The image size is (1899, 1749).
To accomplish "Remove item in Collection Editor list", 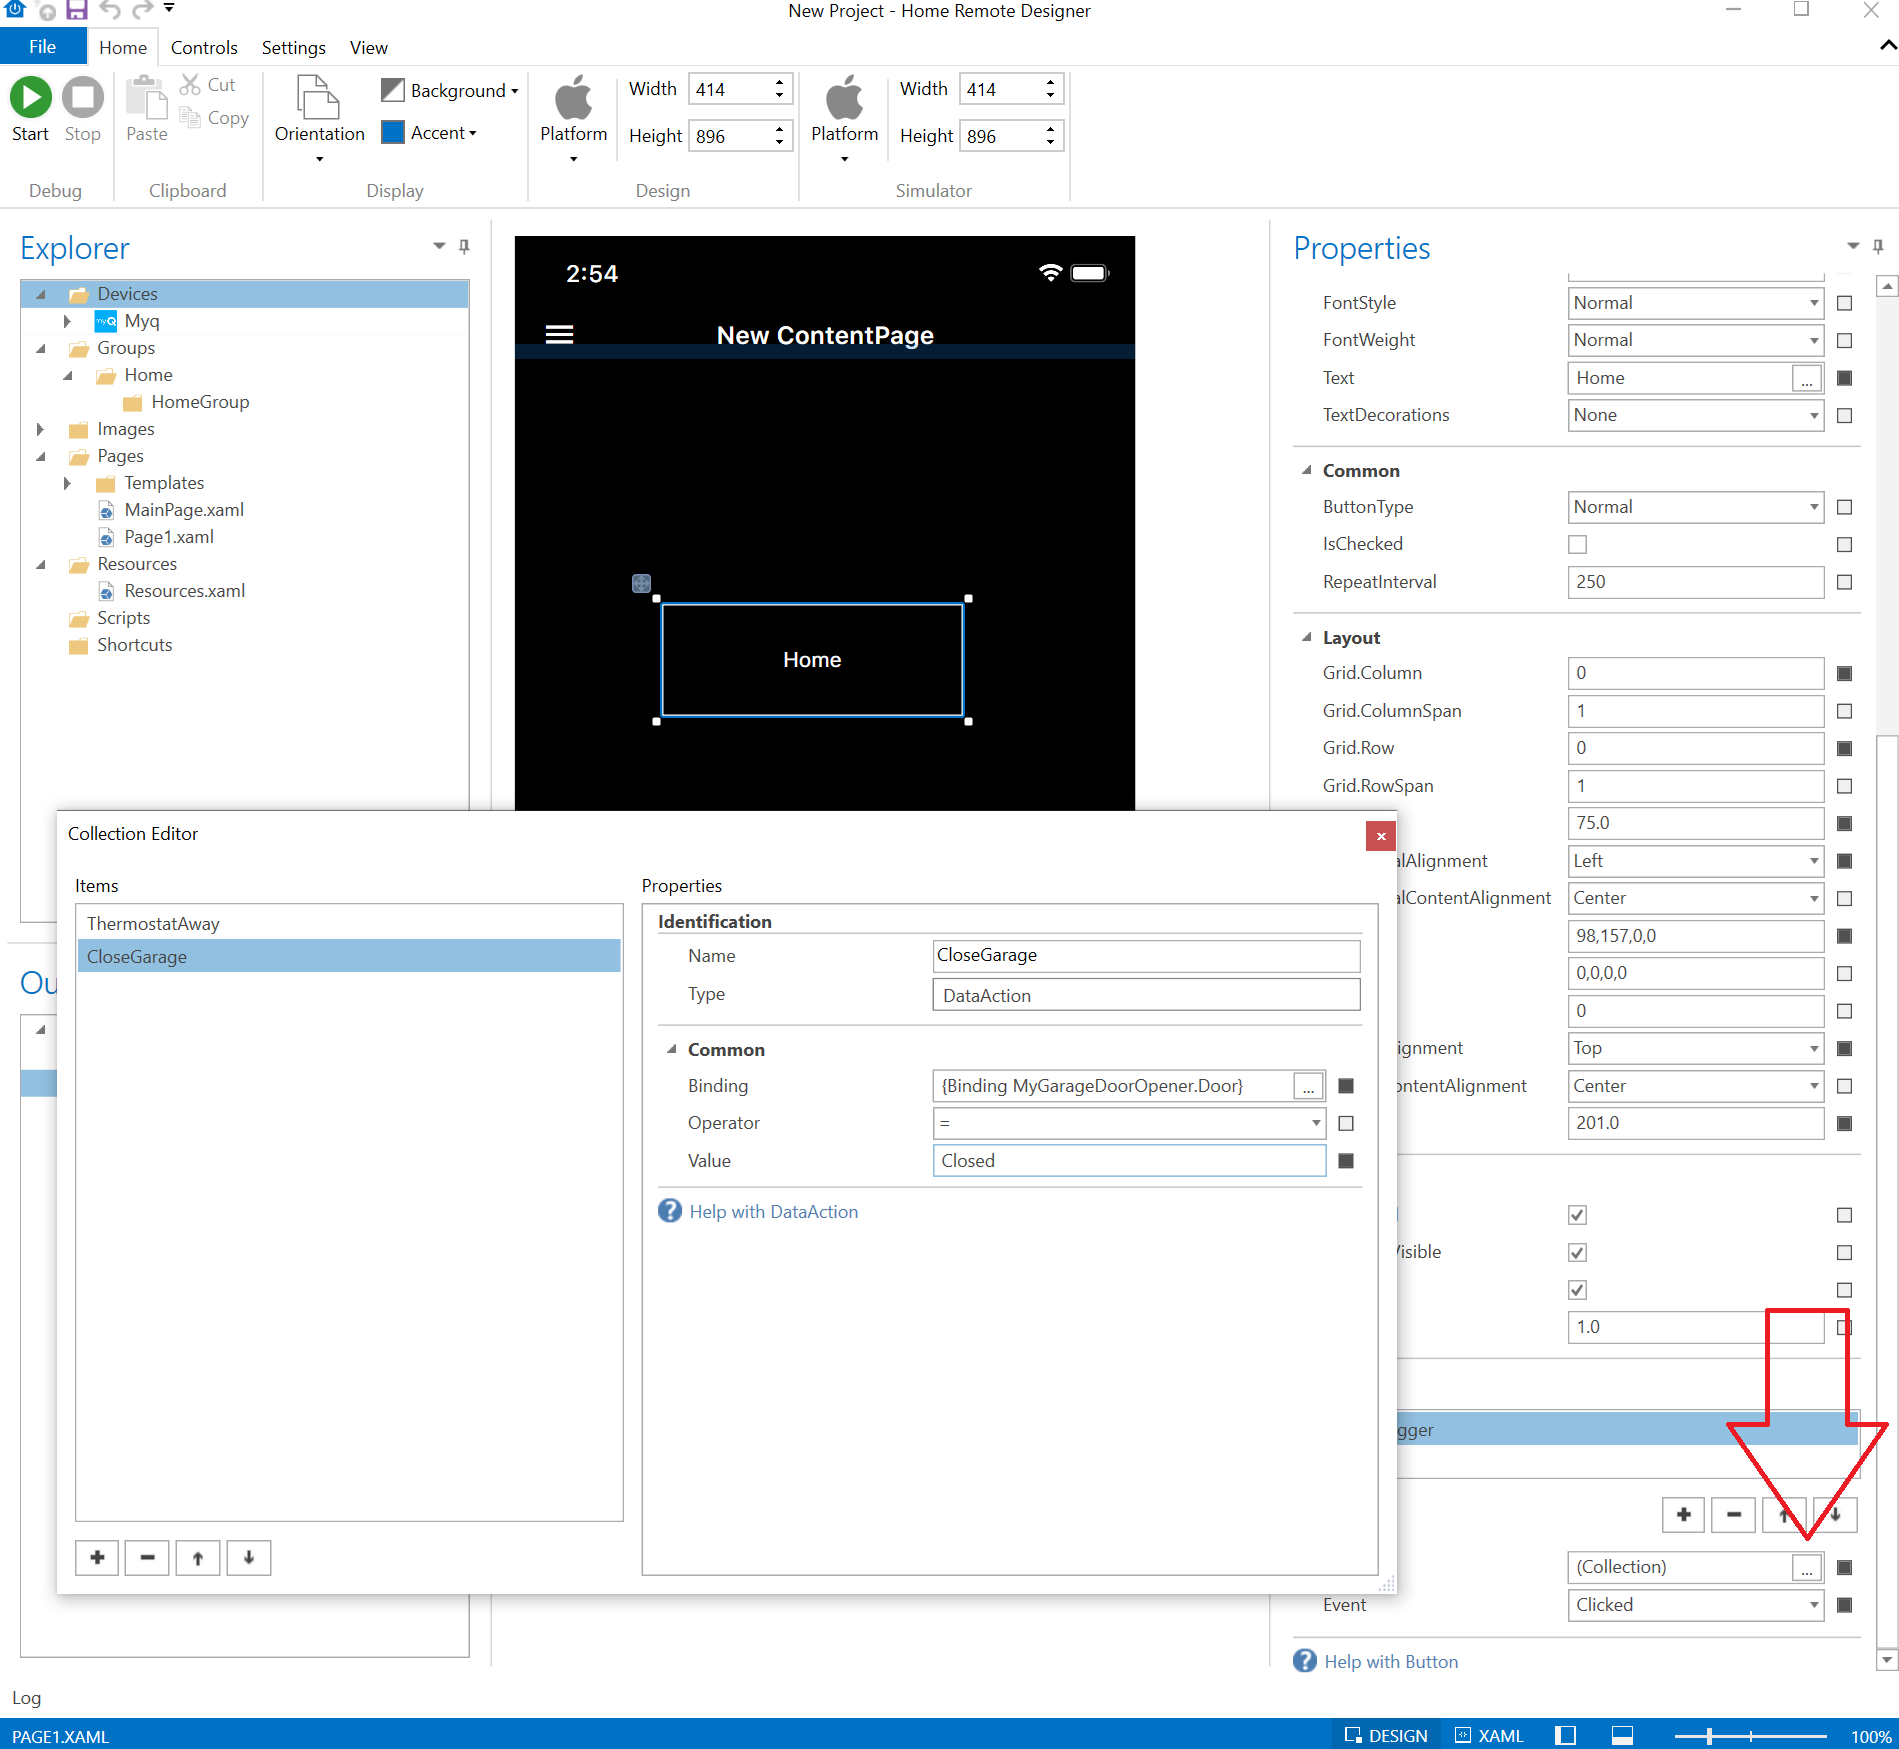I will point(147,1557).
